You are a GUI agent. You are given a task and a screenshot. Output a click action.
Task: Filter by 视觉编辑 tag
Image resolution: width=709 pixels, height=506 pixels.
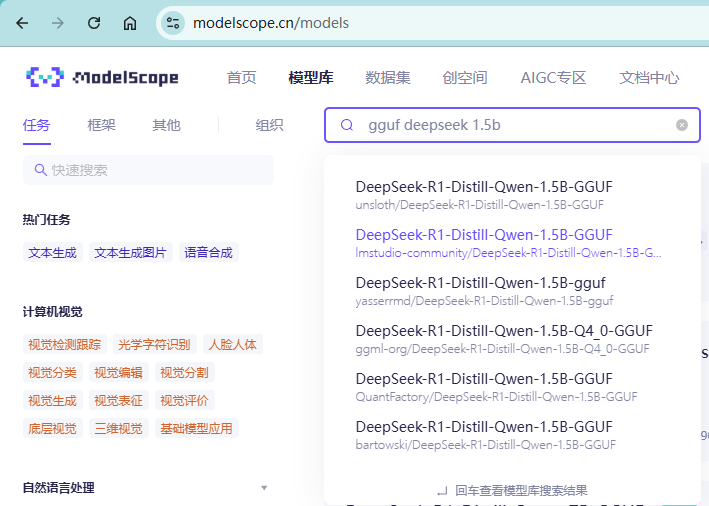(x=118, y=373)
